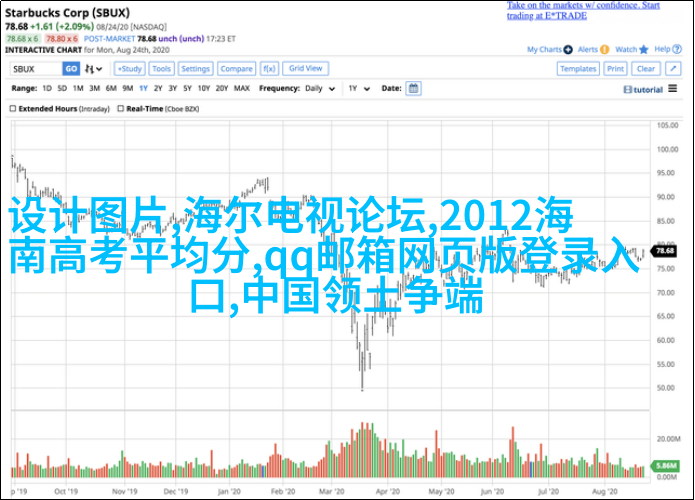Image resolution: width=695 pixels, height=500 pixels.
Task: Click the POST-MARKET label
Action: (x=109, y=39)
